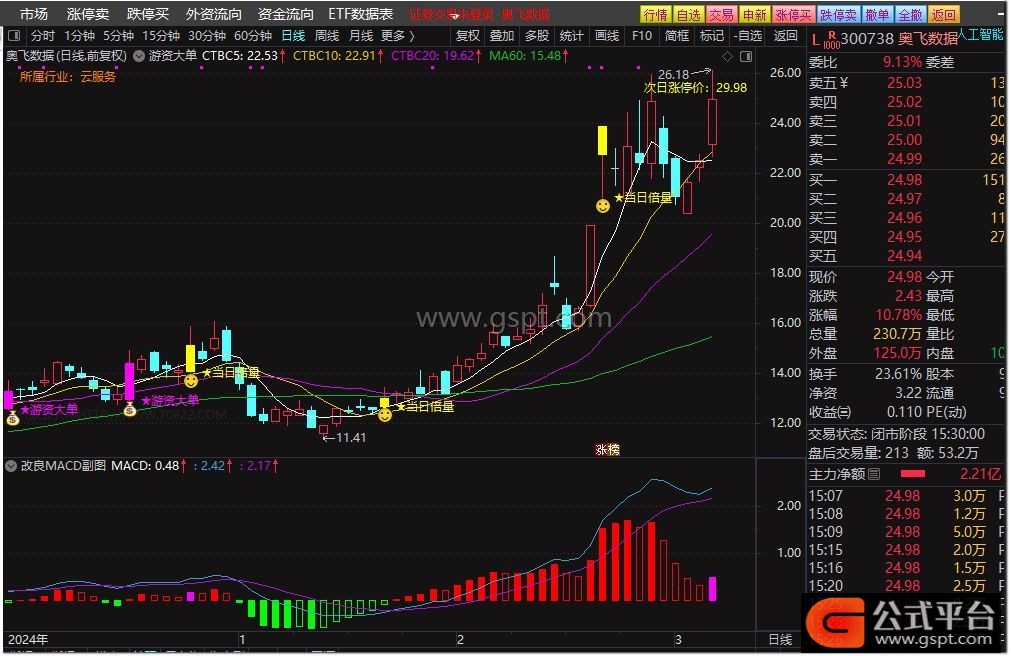Click 返回 in the chart toolbar
1011x656 pixels.
click(785, 36)
